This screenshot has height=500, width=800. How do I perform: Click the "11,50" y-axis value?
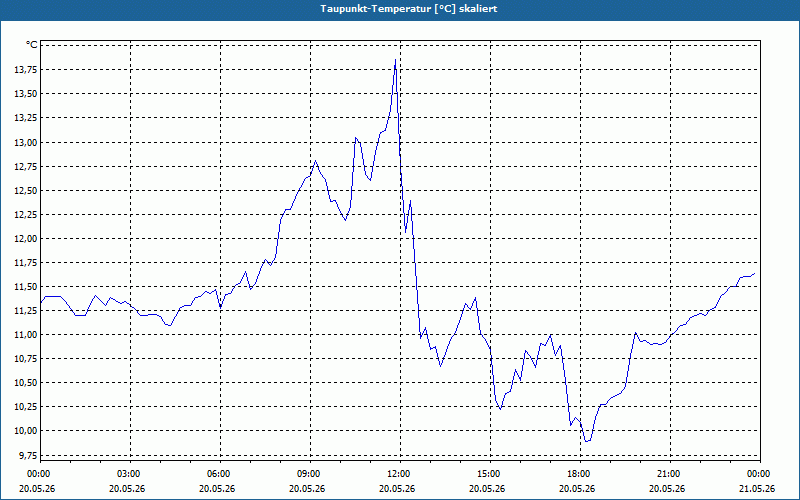26,286
